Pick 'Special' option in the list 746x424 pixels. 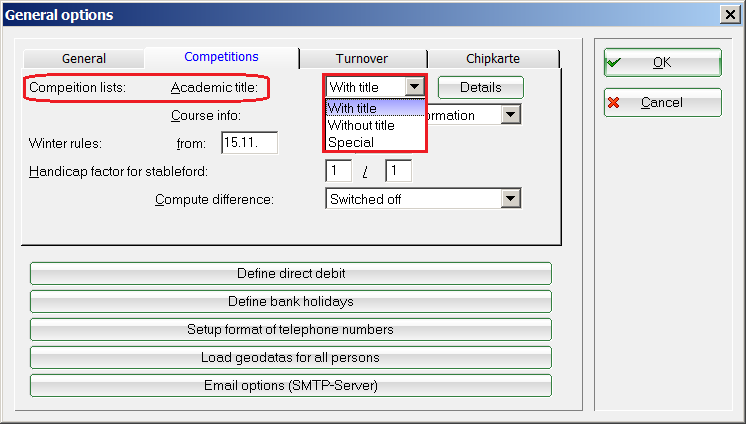coord(375,142)
